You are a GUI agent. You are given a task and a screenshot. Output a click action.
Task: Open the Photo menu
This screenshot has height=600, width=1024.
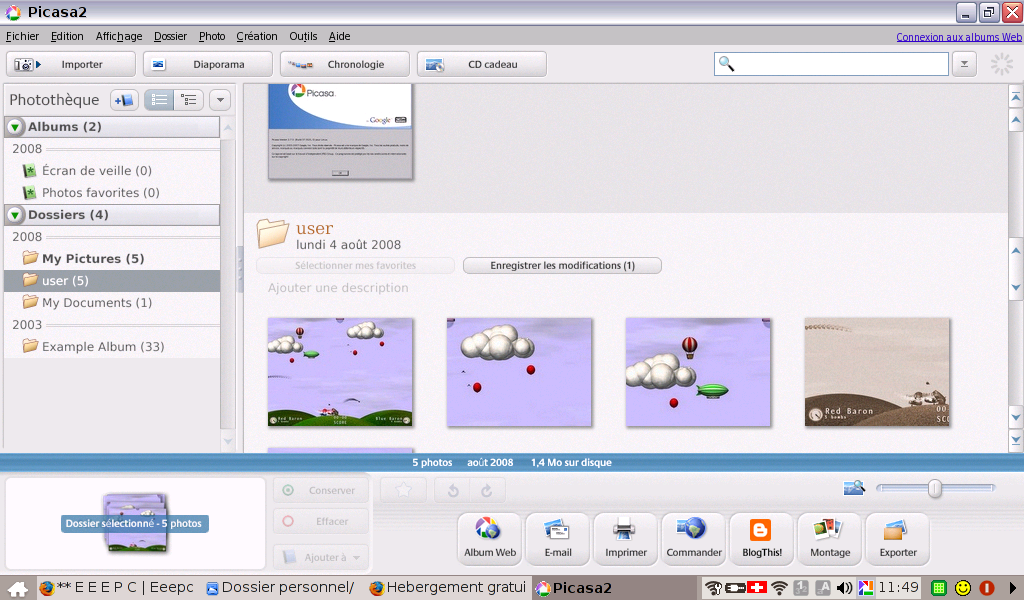[x=212, y=37]
